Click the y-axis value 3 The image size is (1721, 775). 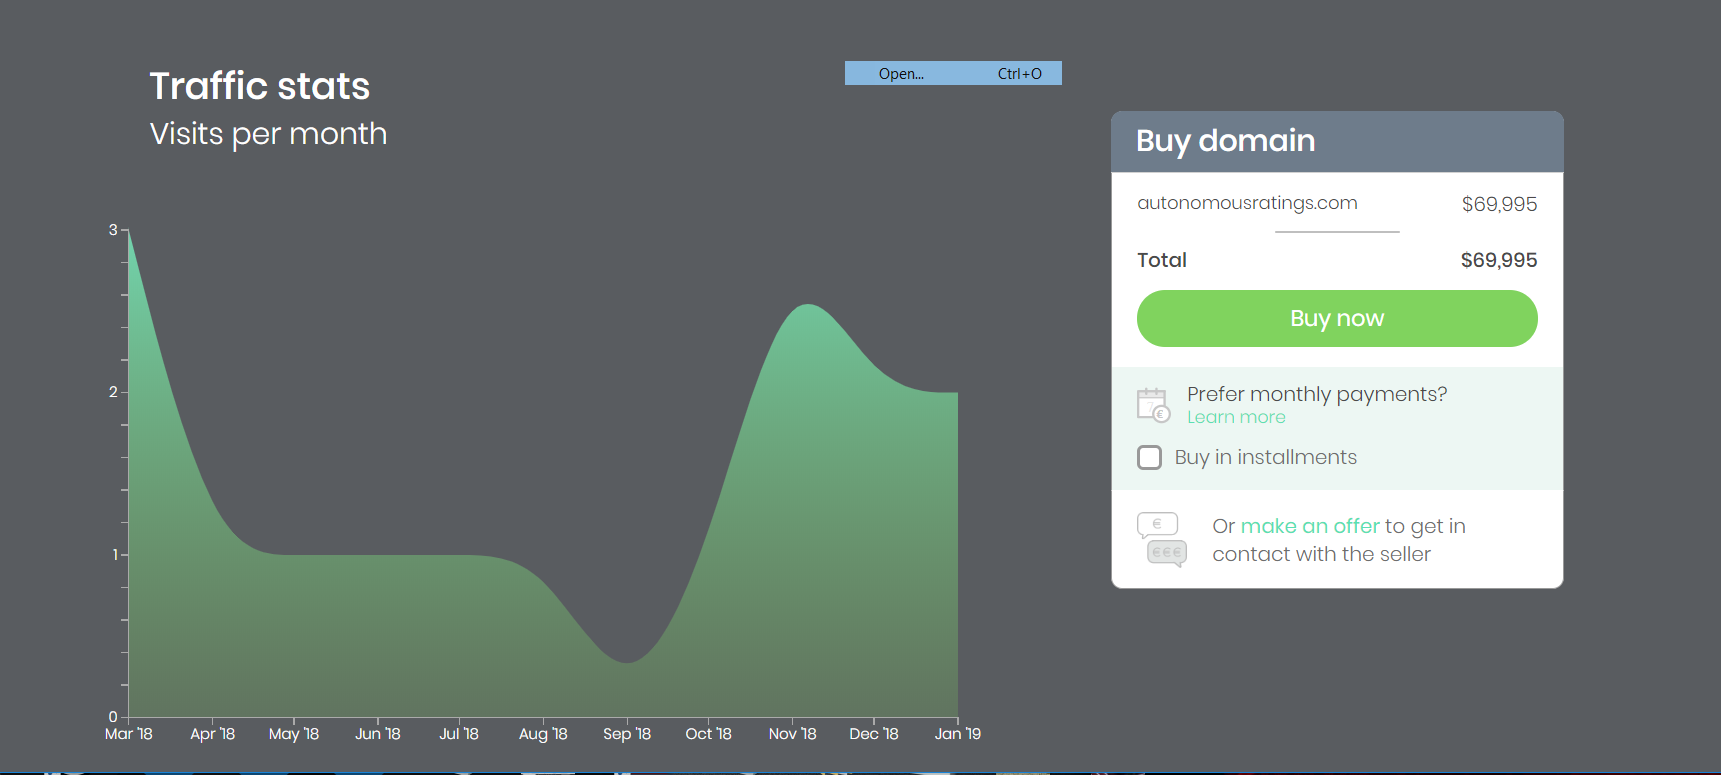click(x=113, y=230)
